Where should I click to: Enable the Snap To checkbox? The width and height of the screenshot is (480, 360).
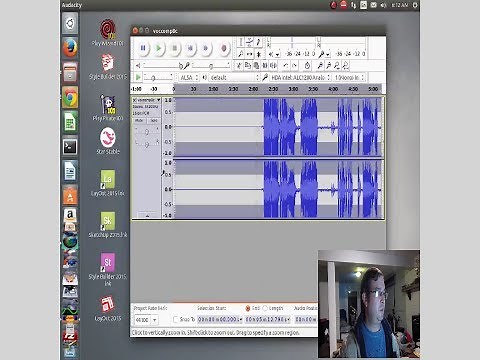click(176, 319)
